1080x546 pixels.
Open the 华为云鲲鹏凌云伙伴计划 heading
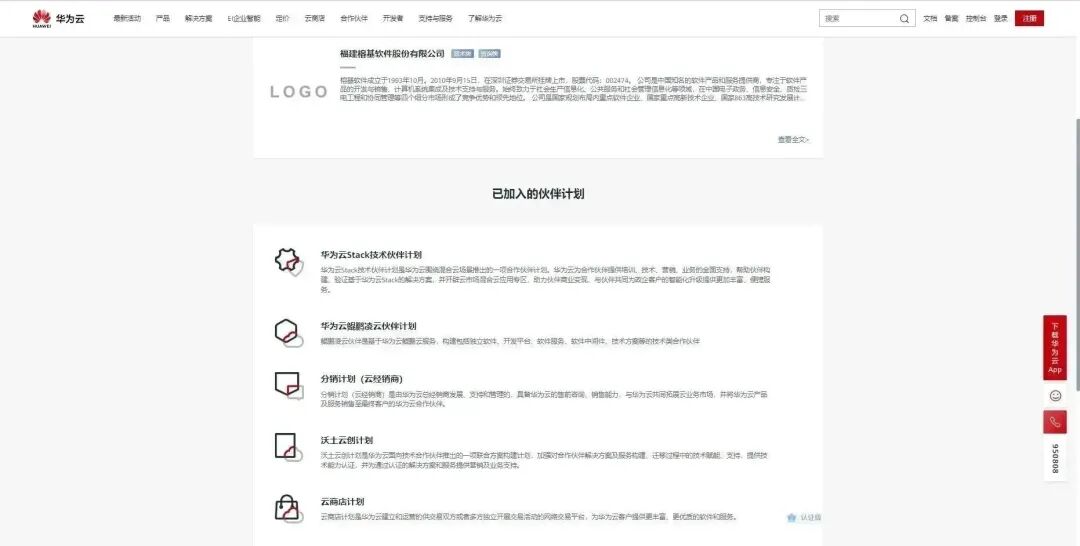point(368,326)
